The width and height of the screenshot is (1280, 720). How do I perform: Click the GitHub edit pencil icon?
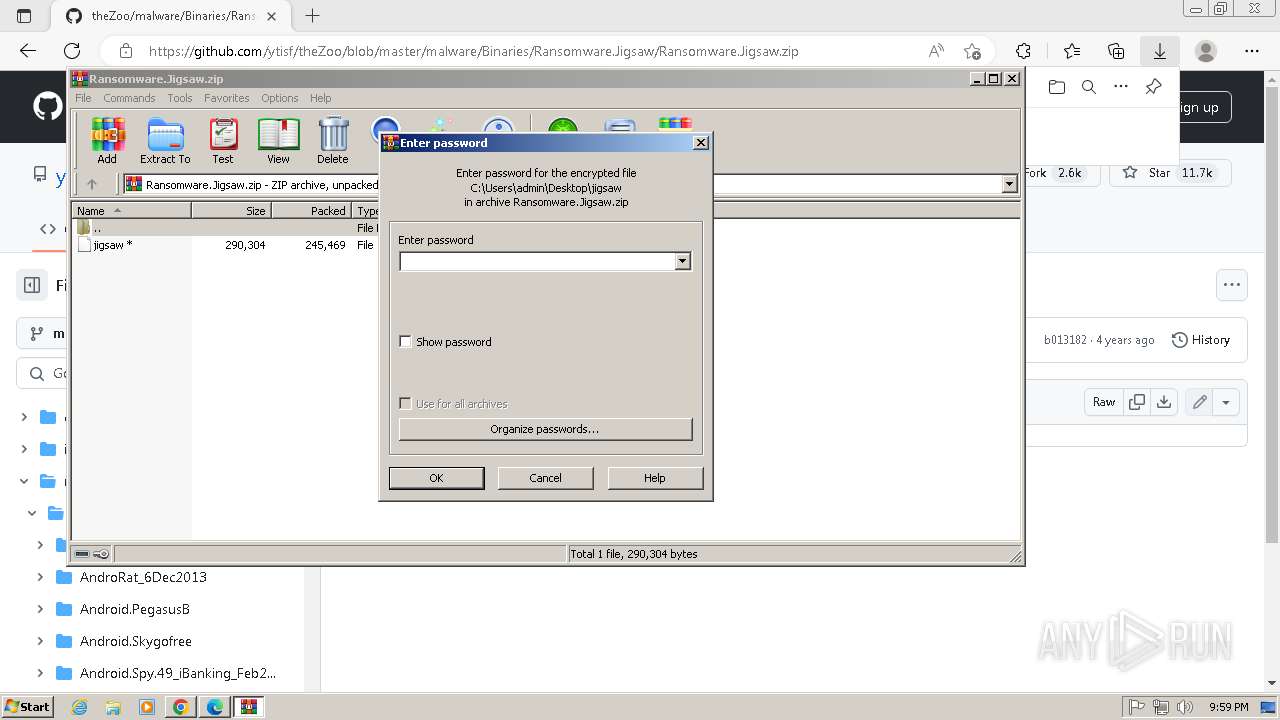click(1199, 402)
